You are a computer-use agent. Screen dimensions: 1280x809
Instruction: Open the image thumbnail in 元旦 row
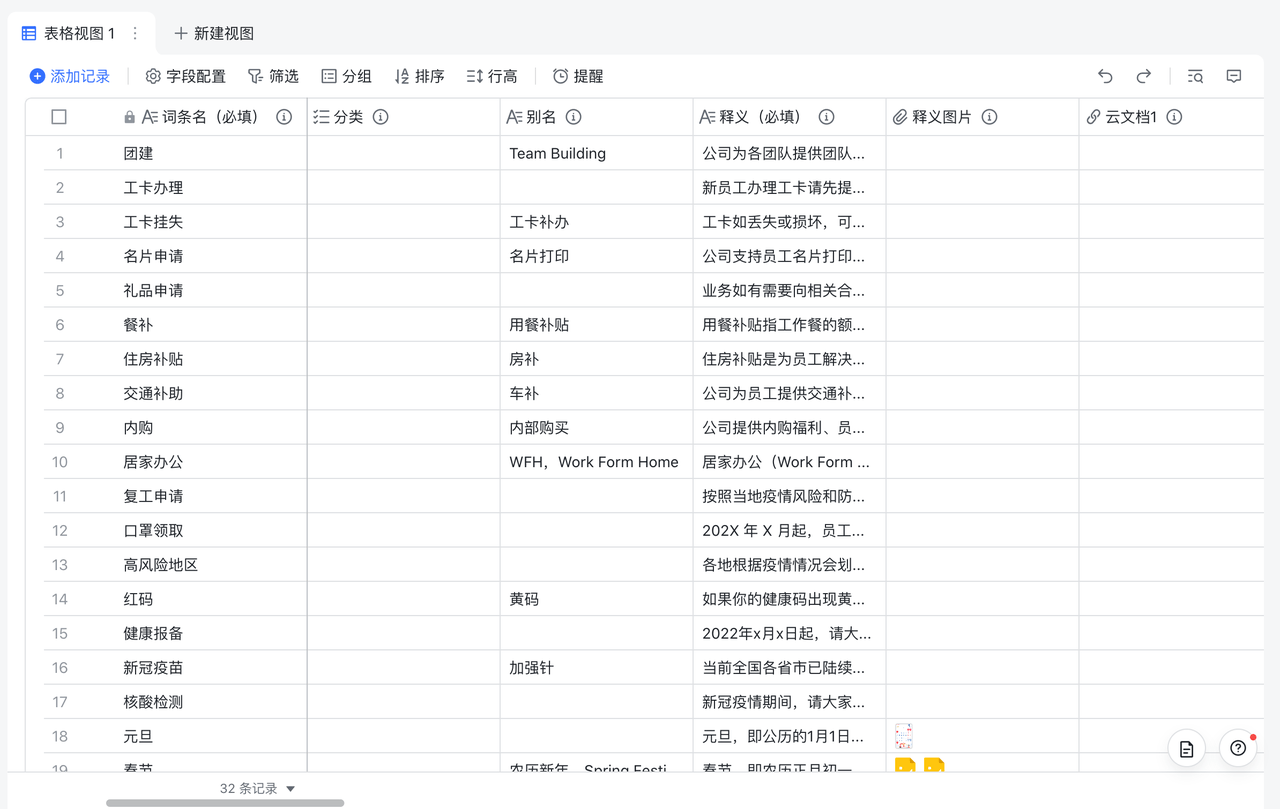[x=903, y=736]
